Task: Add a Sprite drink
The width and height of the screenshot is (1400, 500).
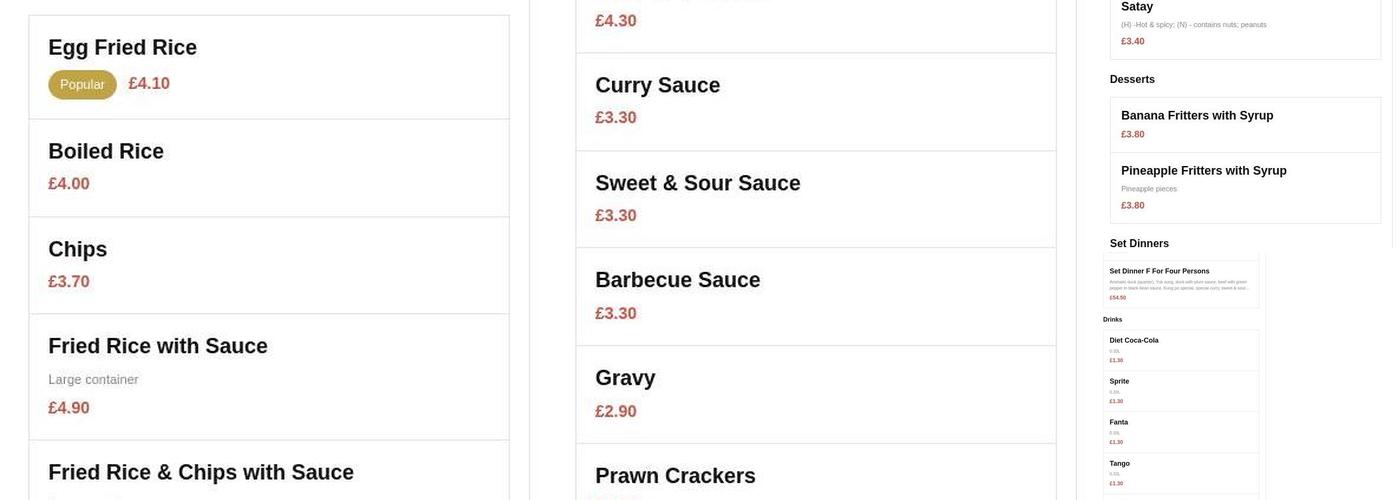Action: click(1180, 391)
